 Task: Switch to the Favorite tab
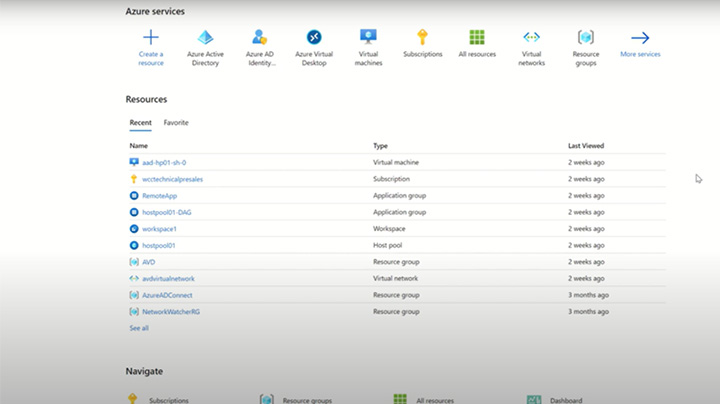176,123
